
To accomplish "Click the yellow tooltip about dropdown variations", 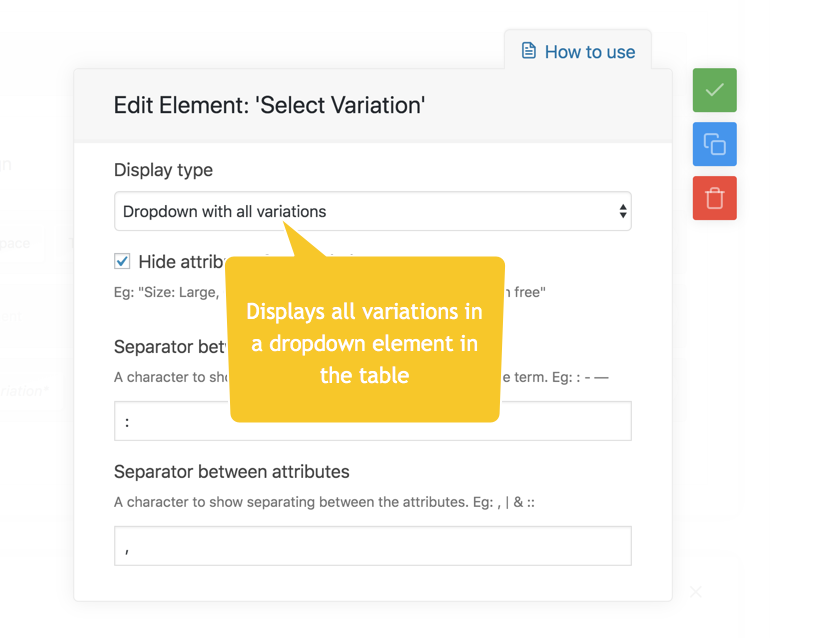I will [365, 340].
